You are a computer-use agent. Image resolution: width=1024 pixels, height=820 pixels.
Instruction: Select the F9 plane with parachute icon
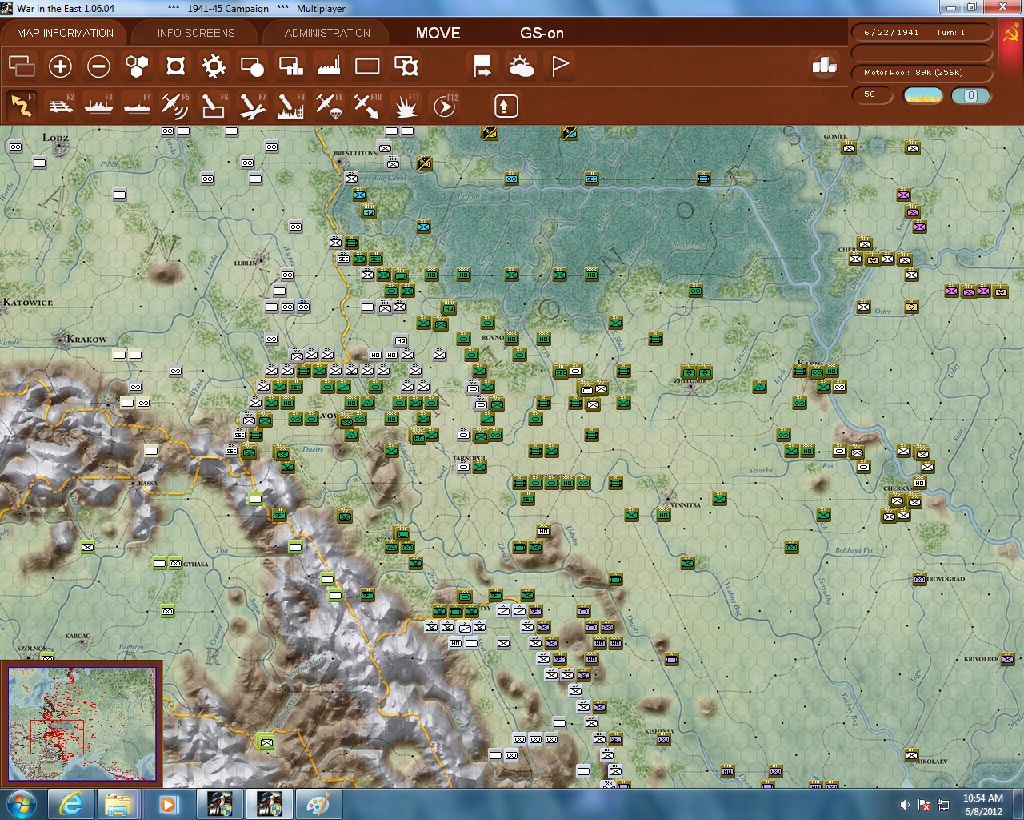click(328, 106)
